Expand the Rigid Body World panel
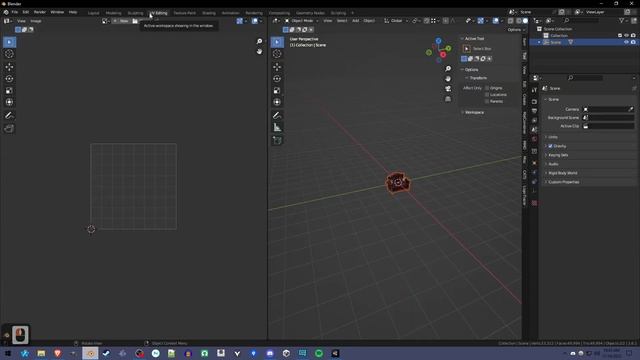The image size is (640, 360). click(562, 173)
